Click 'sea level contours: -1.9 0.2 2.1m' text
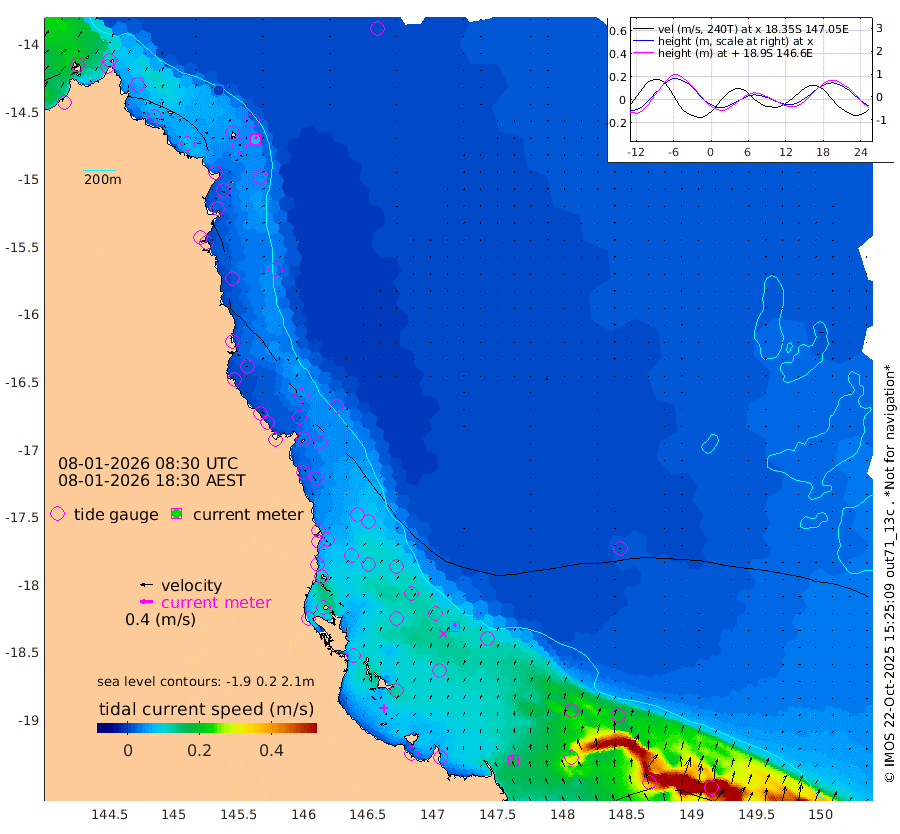900x834 pixels. [205, 681]
